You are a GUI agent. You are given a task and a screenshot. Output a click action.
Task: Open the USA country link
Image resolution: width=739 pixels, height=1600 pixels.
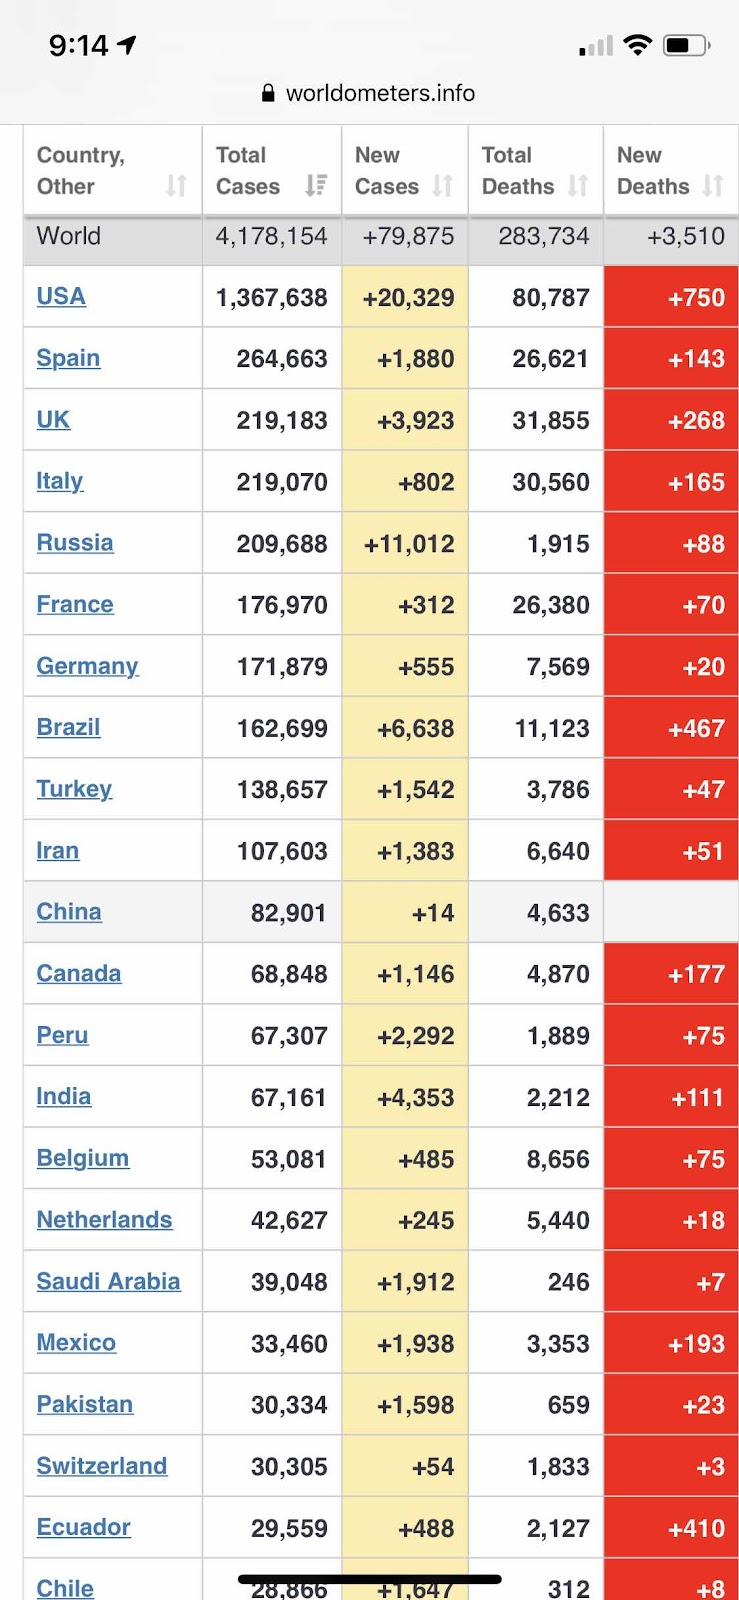point(61,296)
